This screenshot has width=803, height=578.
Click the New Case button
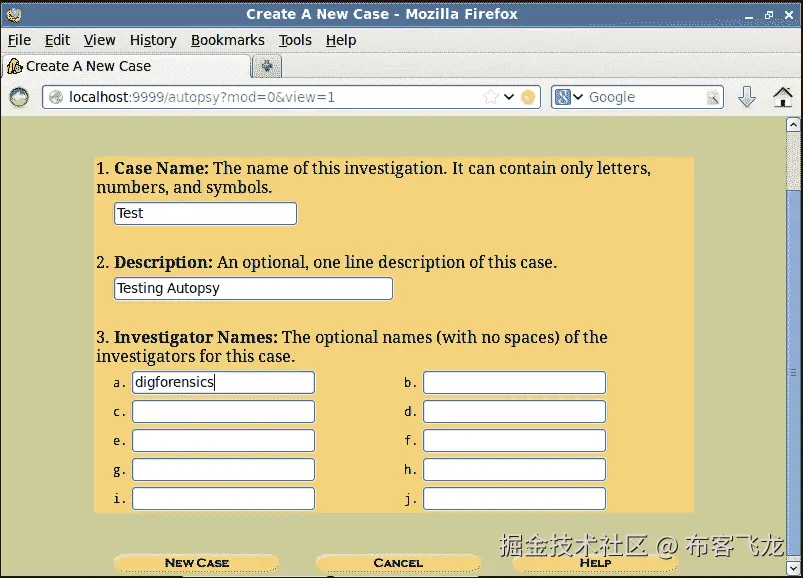(x=196, y=563)
